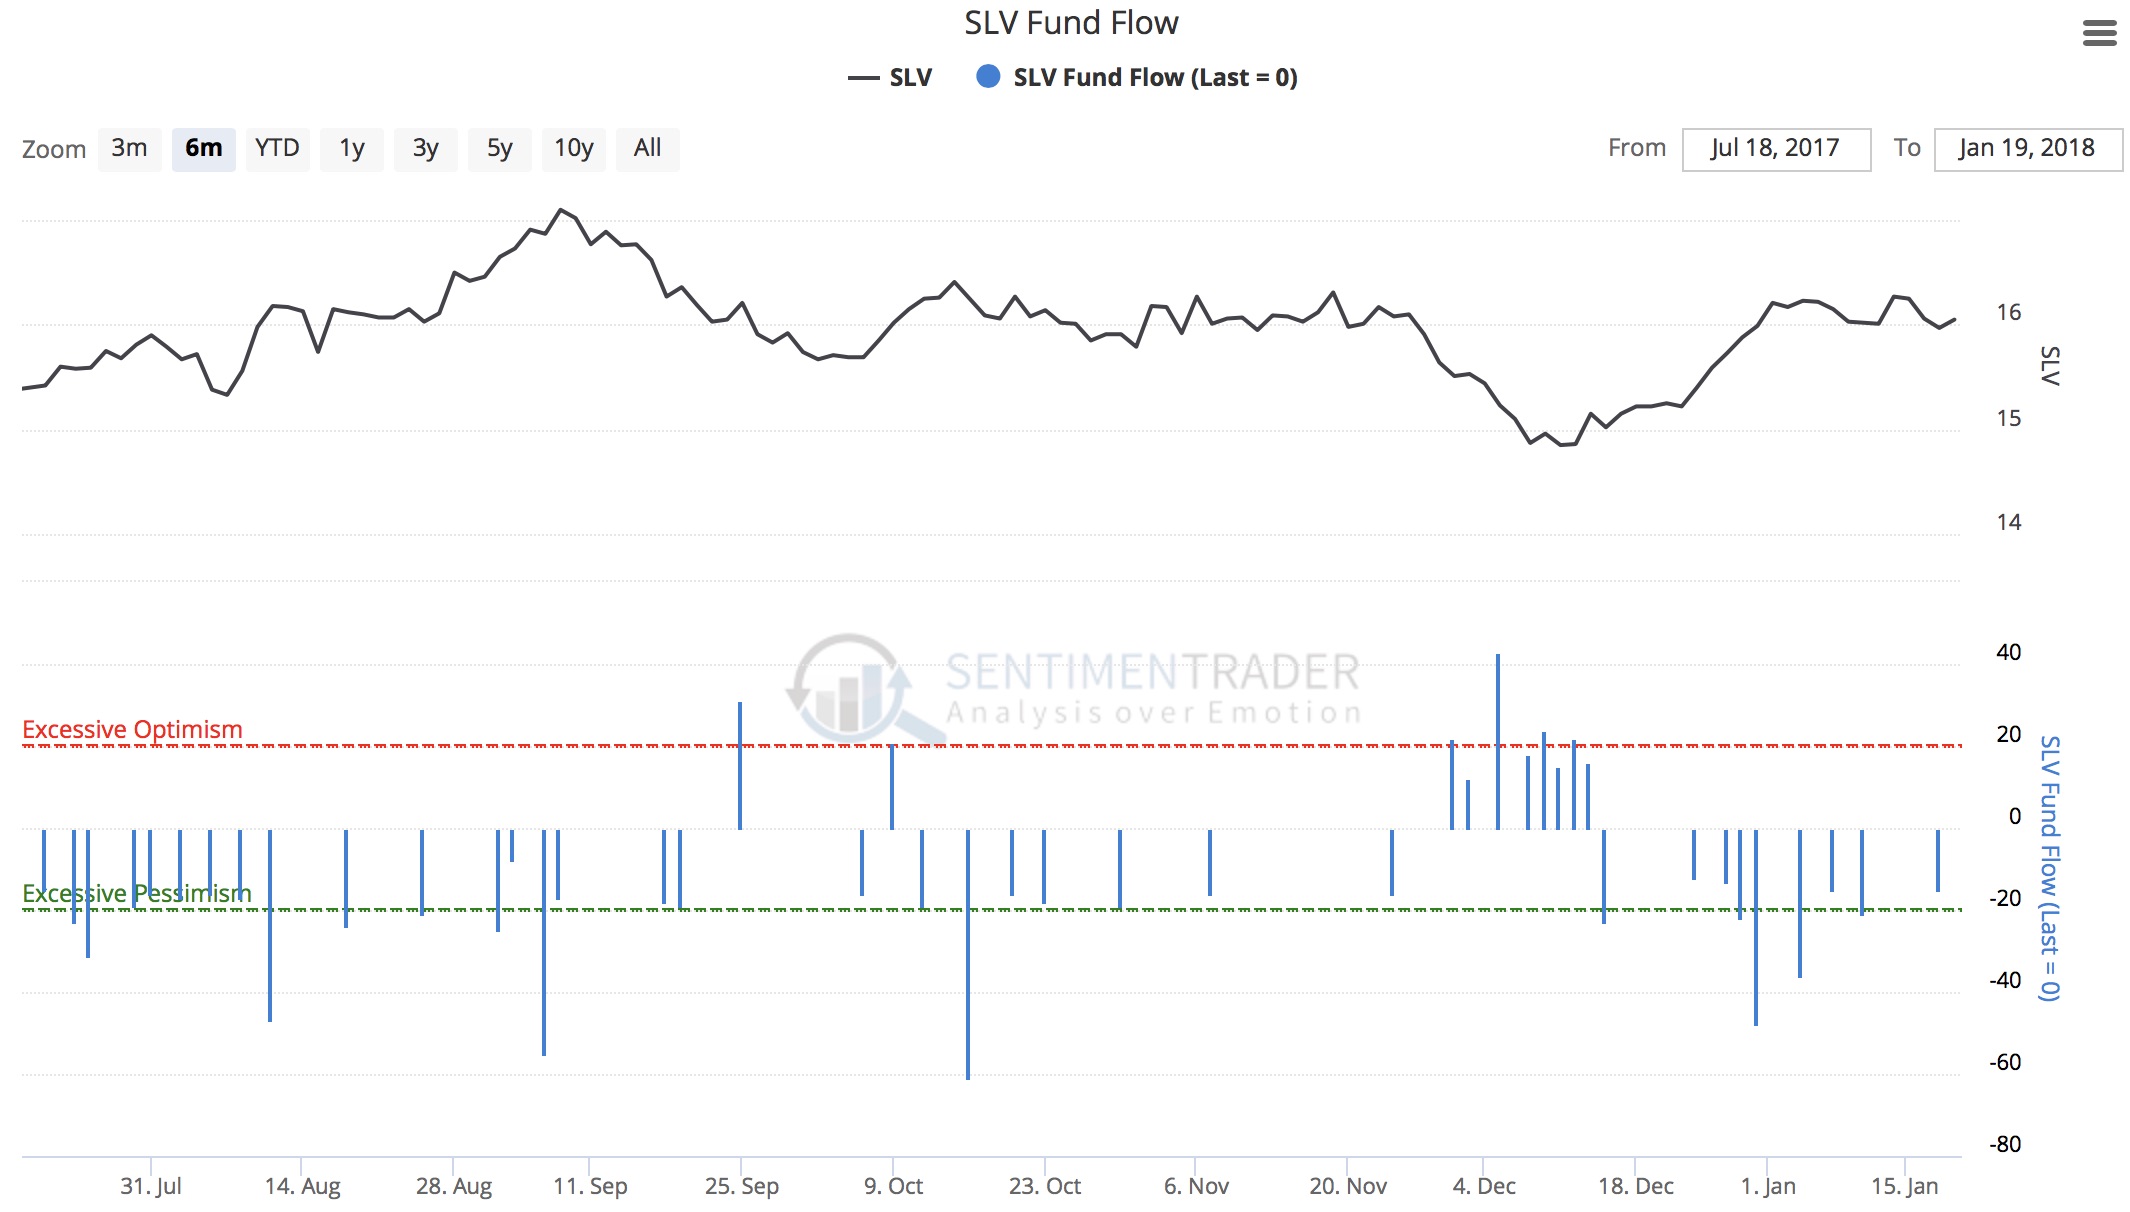This screenshot has height=1212, width=2130.
Task: Set zoom range to 1y
Action: coord(351,149)
